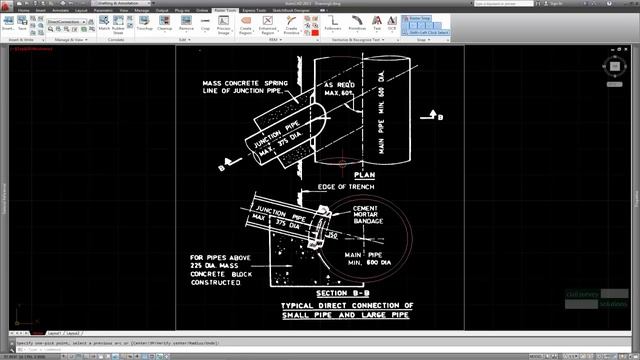Switch to the Annotate ribbon tab
Screen dimensions: 640x360
click(x=60, y=10)
